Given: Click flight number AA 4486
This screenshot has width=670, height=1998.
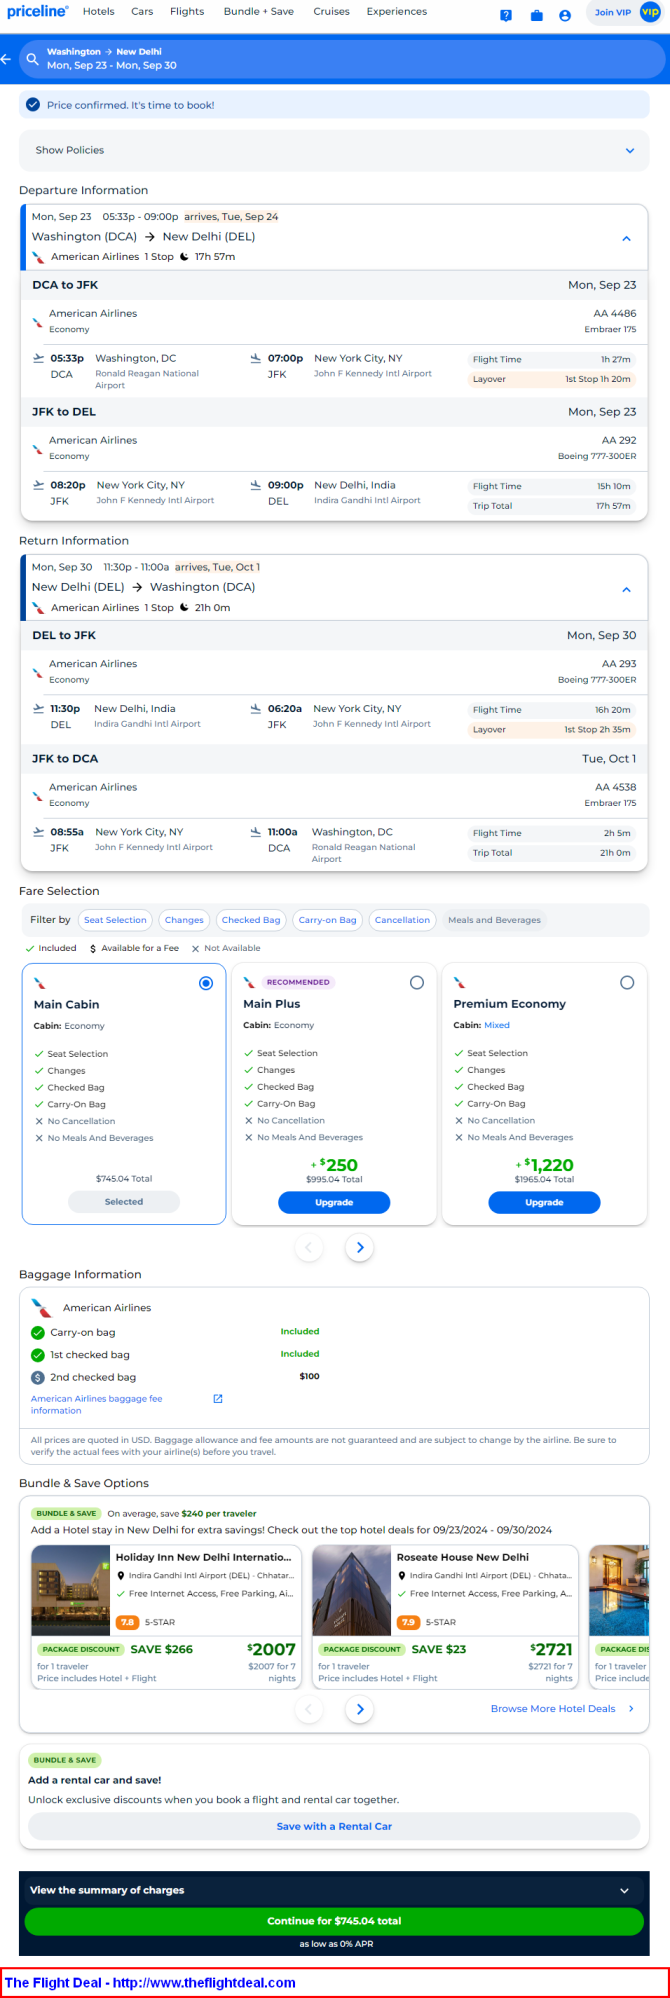Looking at the screenshot, I should point(615,313).
